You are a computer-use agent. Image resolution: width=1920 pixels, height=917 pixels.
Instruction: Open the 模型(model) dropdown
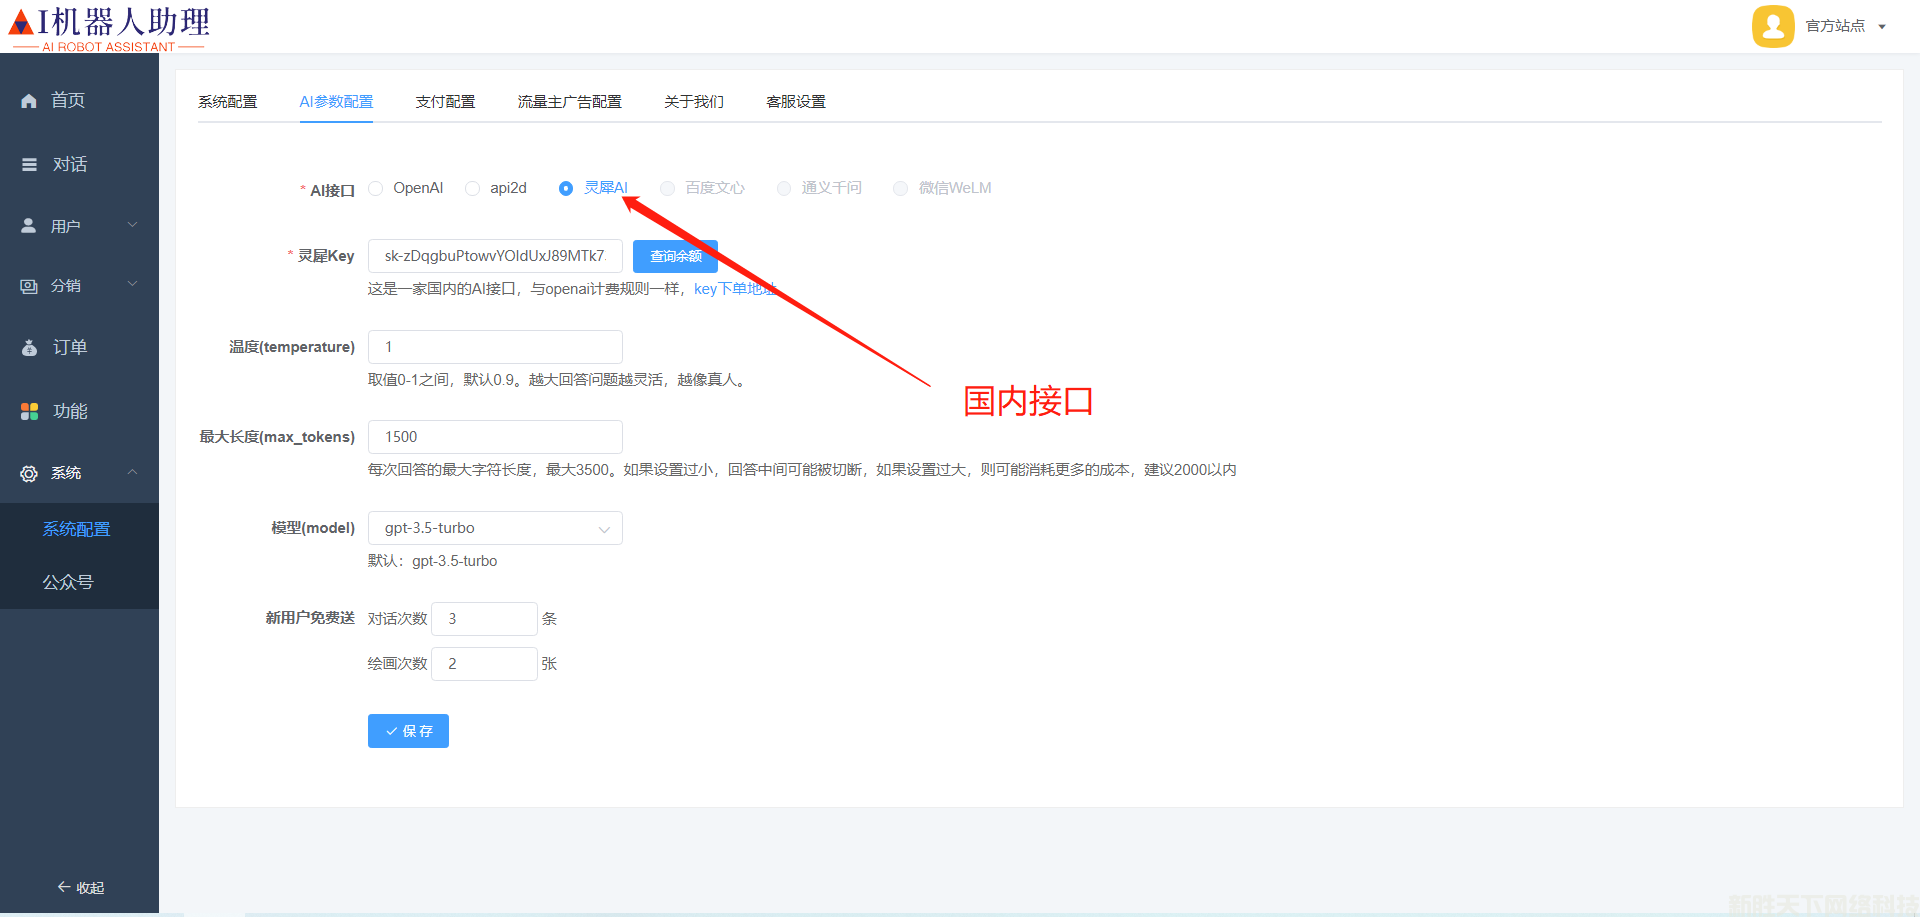pos(495,528)
